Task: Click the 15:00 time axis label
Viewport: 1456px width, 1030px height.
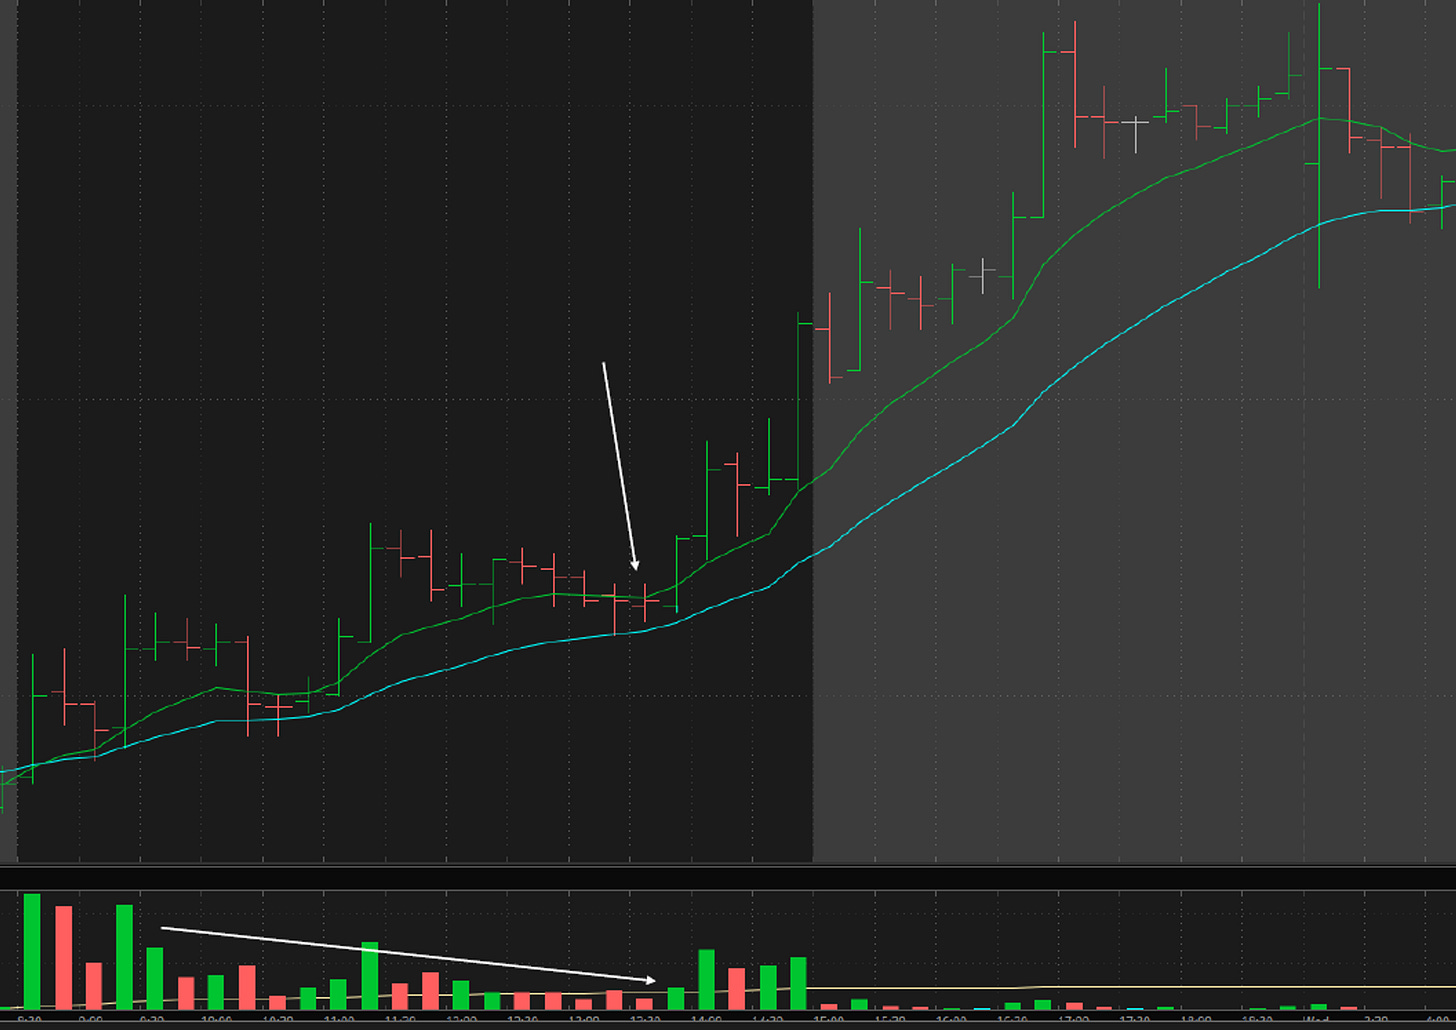Action: tap(825, 1019)
